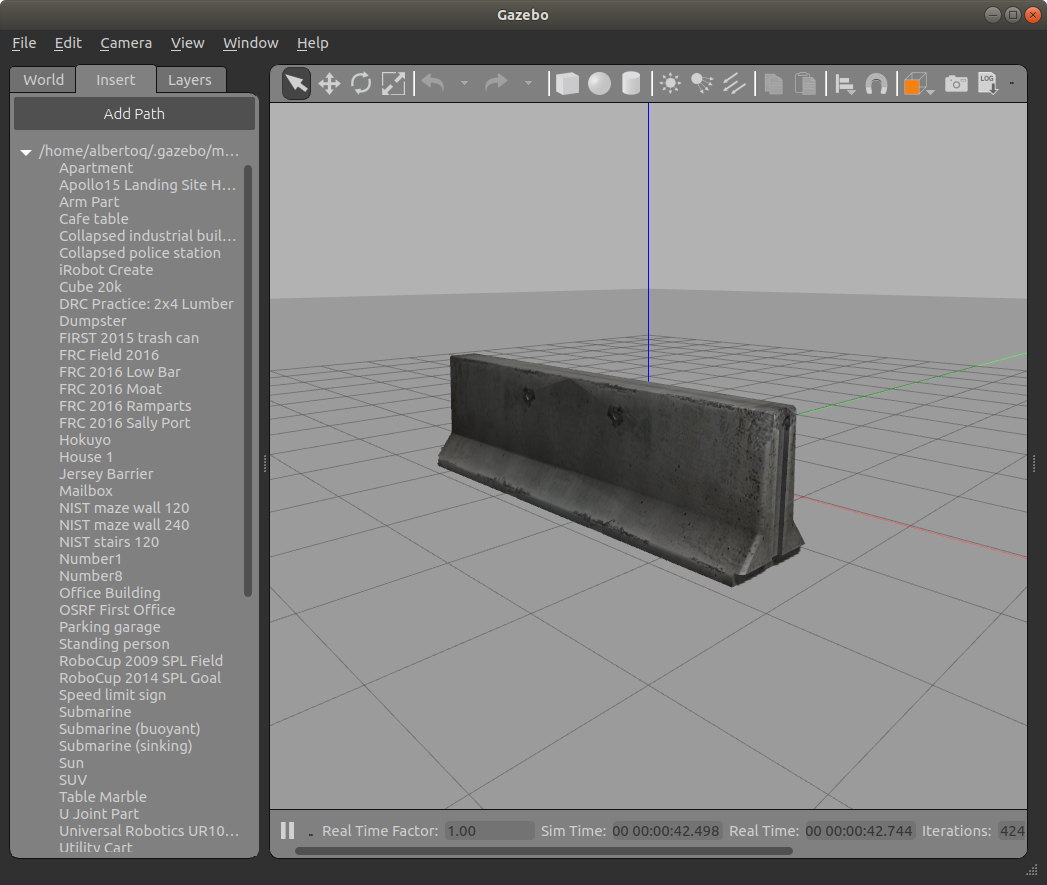1047x885 pixels.
Task: Add a point light
Action: (x=670, y=83)
